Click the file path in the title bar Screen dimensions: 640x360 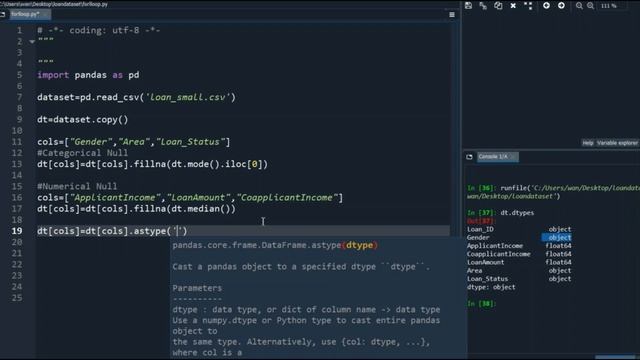click(54, 4)
